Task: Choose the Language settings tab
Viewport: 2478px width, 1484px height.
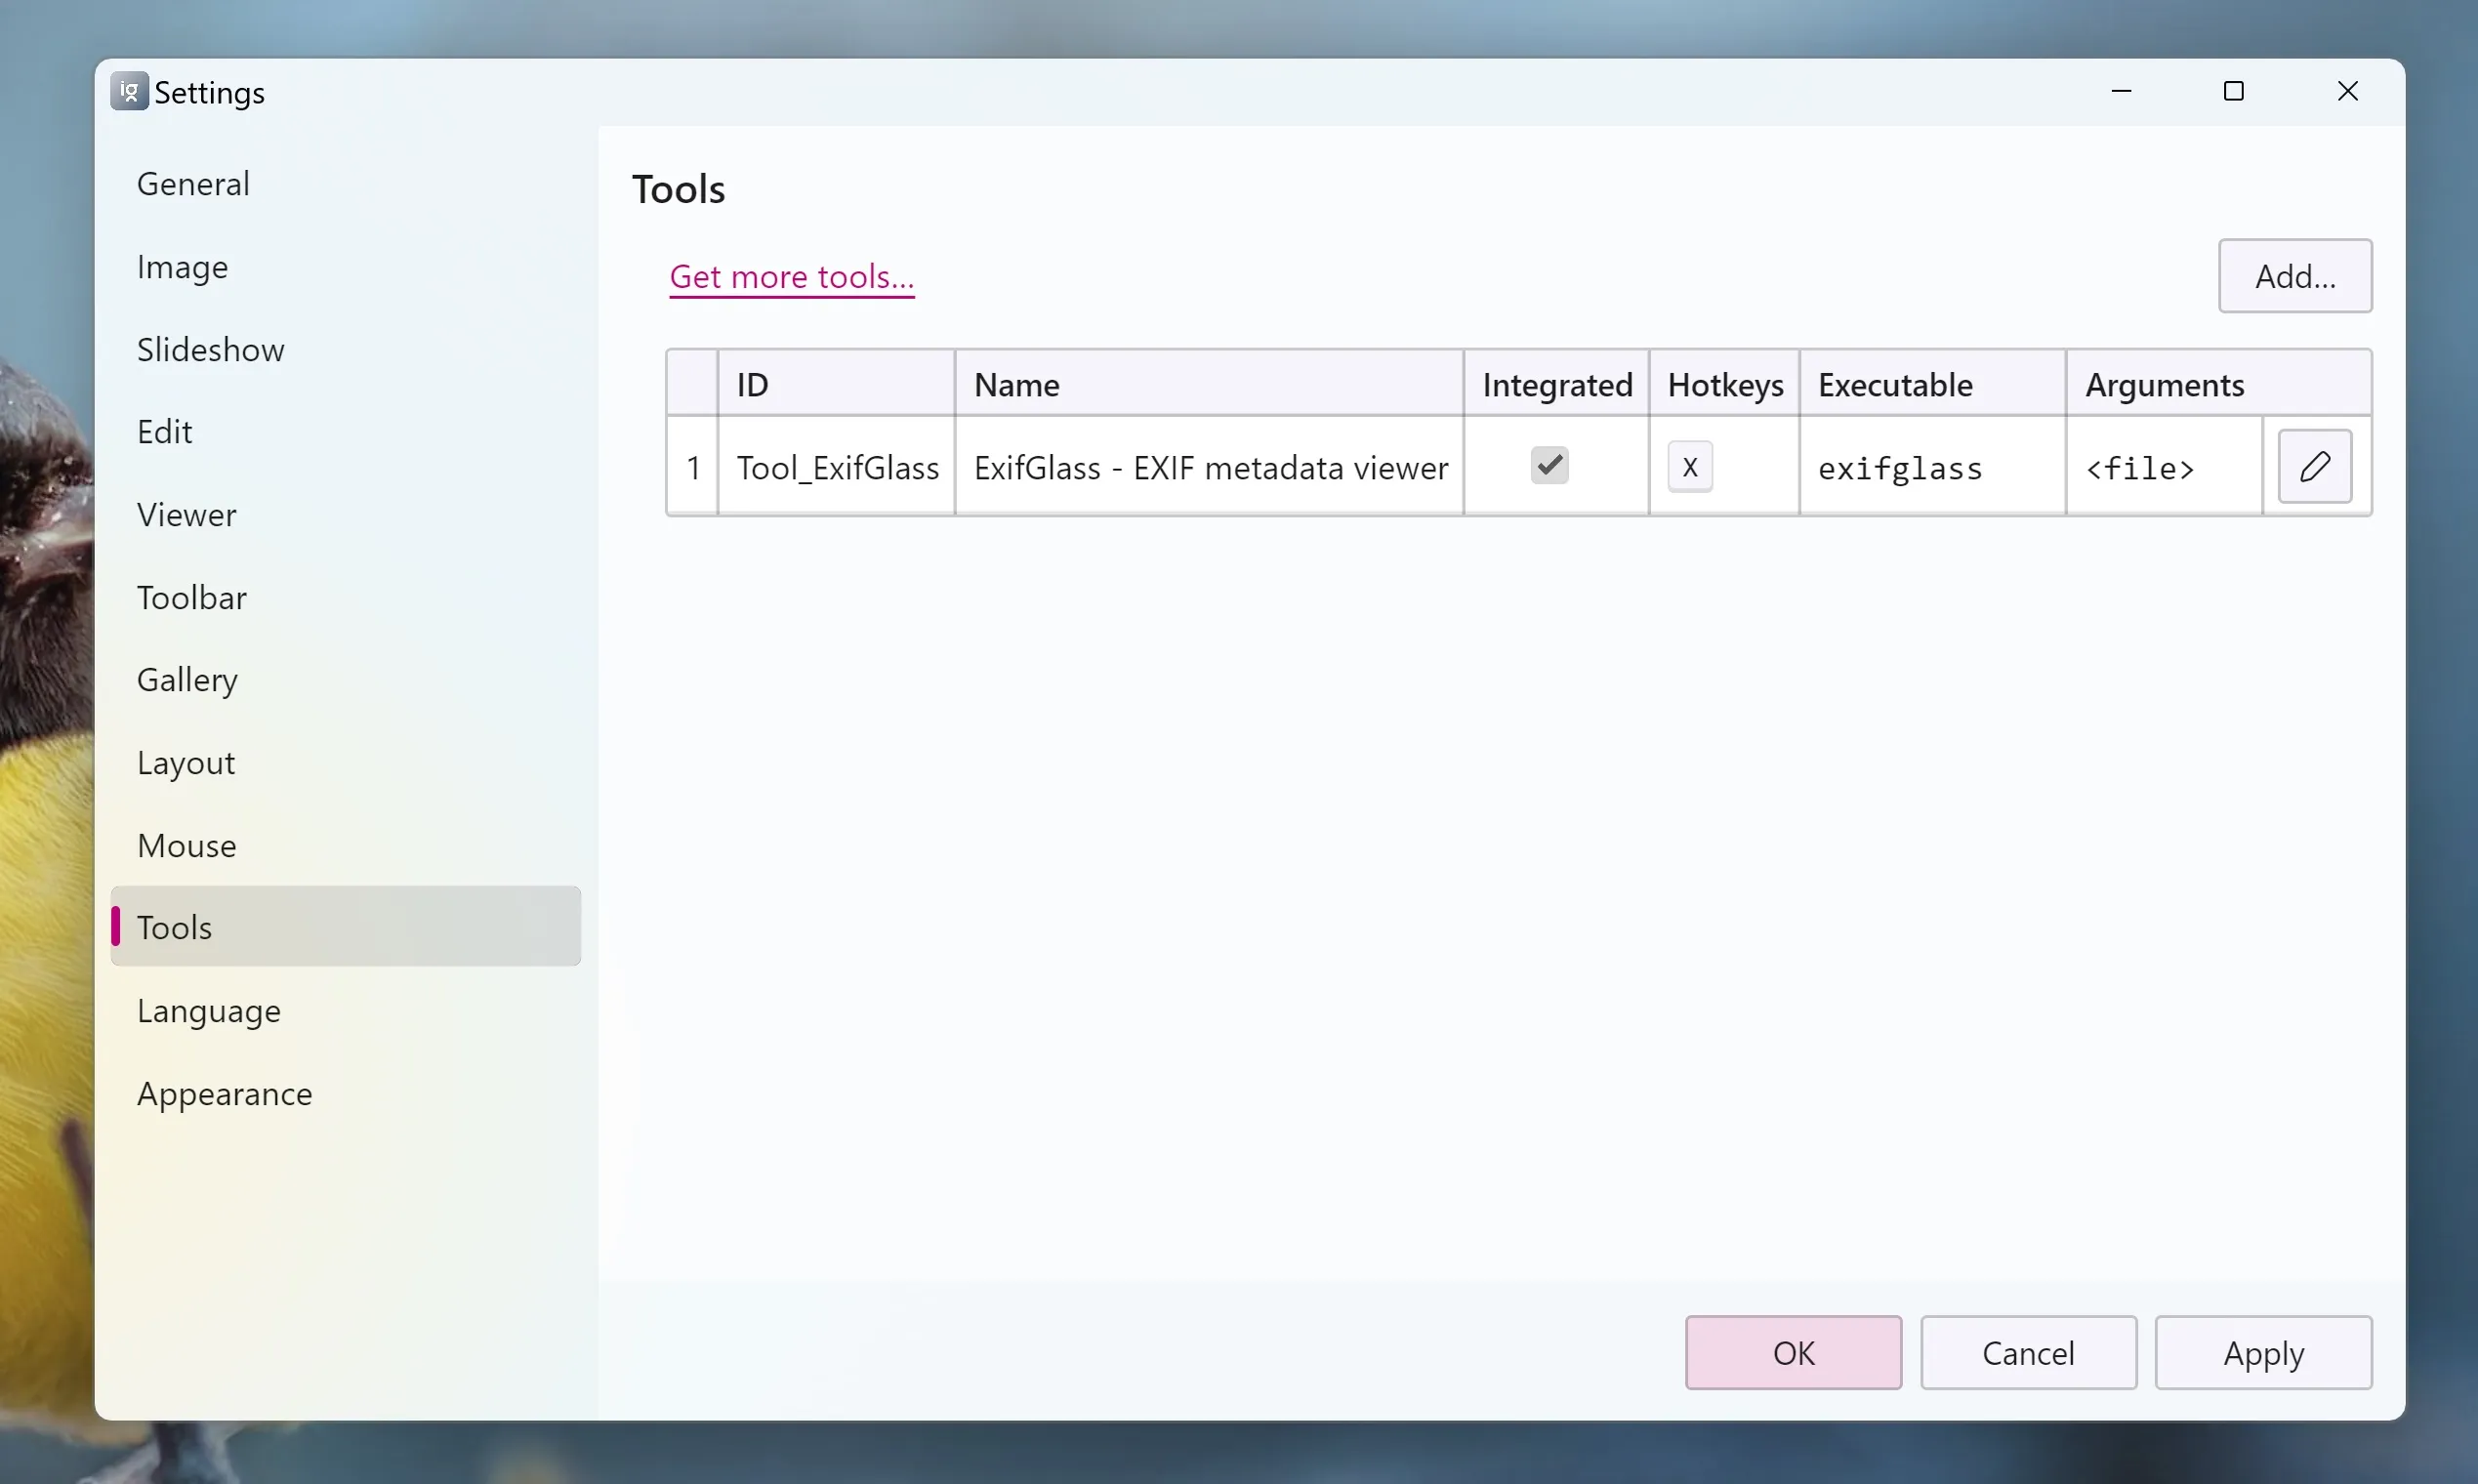Action: (x=208, y=1011)
